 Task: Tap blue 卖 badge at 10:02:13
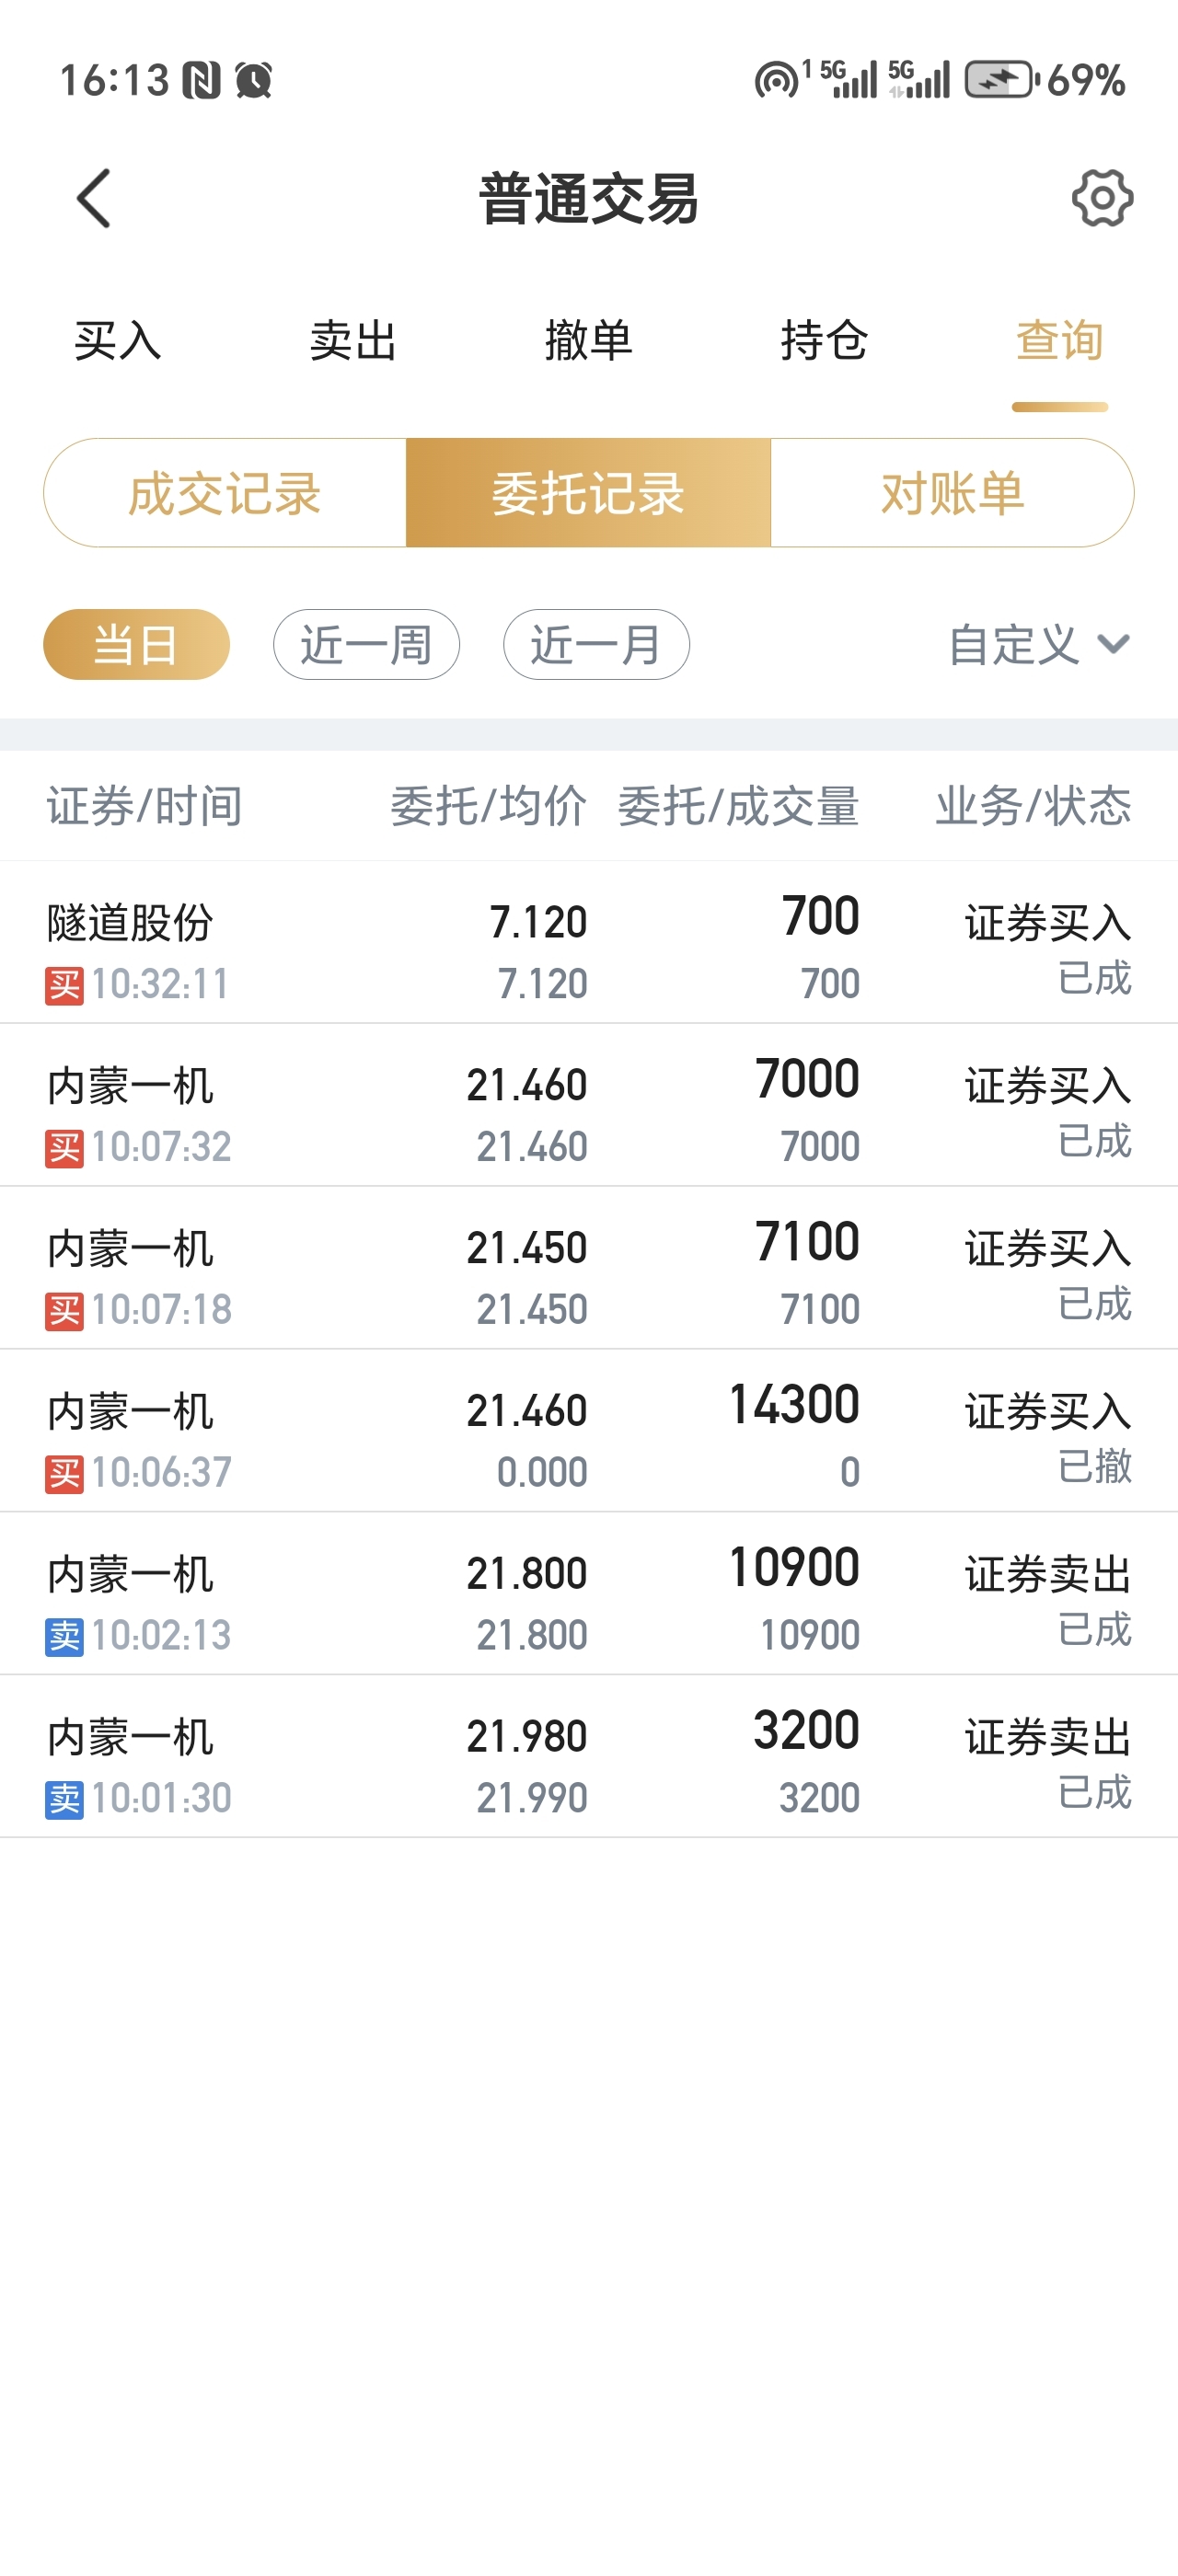click(x=64, y=1637)
